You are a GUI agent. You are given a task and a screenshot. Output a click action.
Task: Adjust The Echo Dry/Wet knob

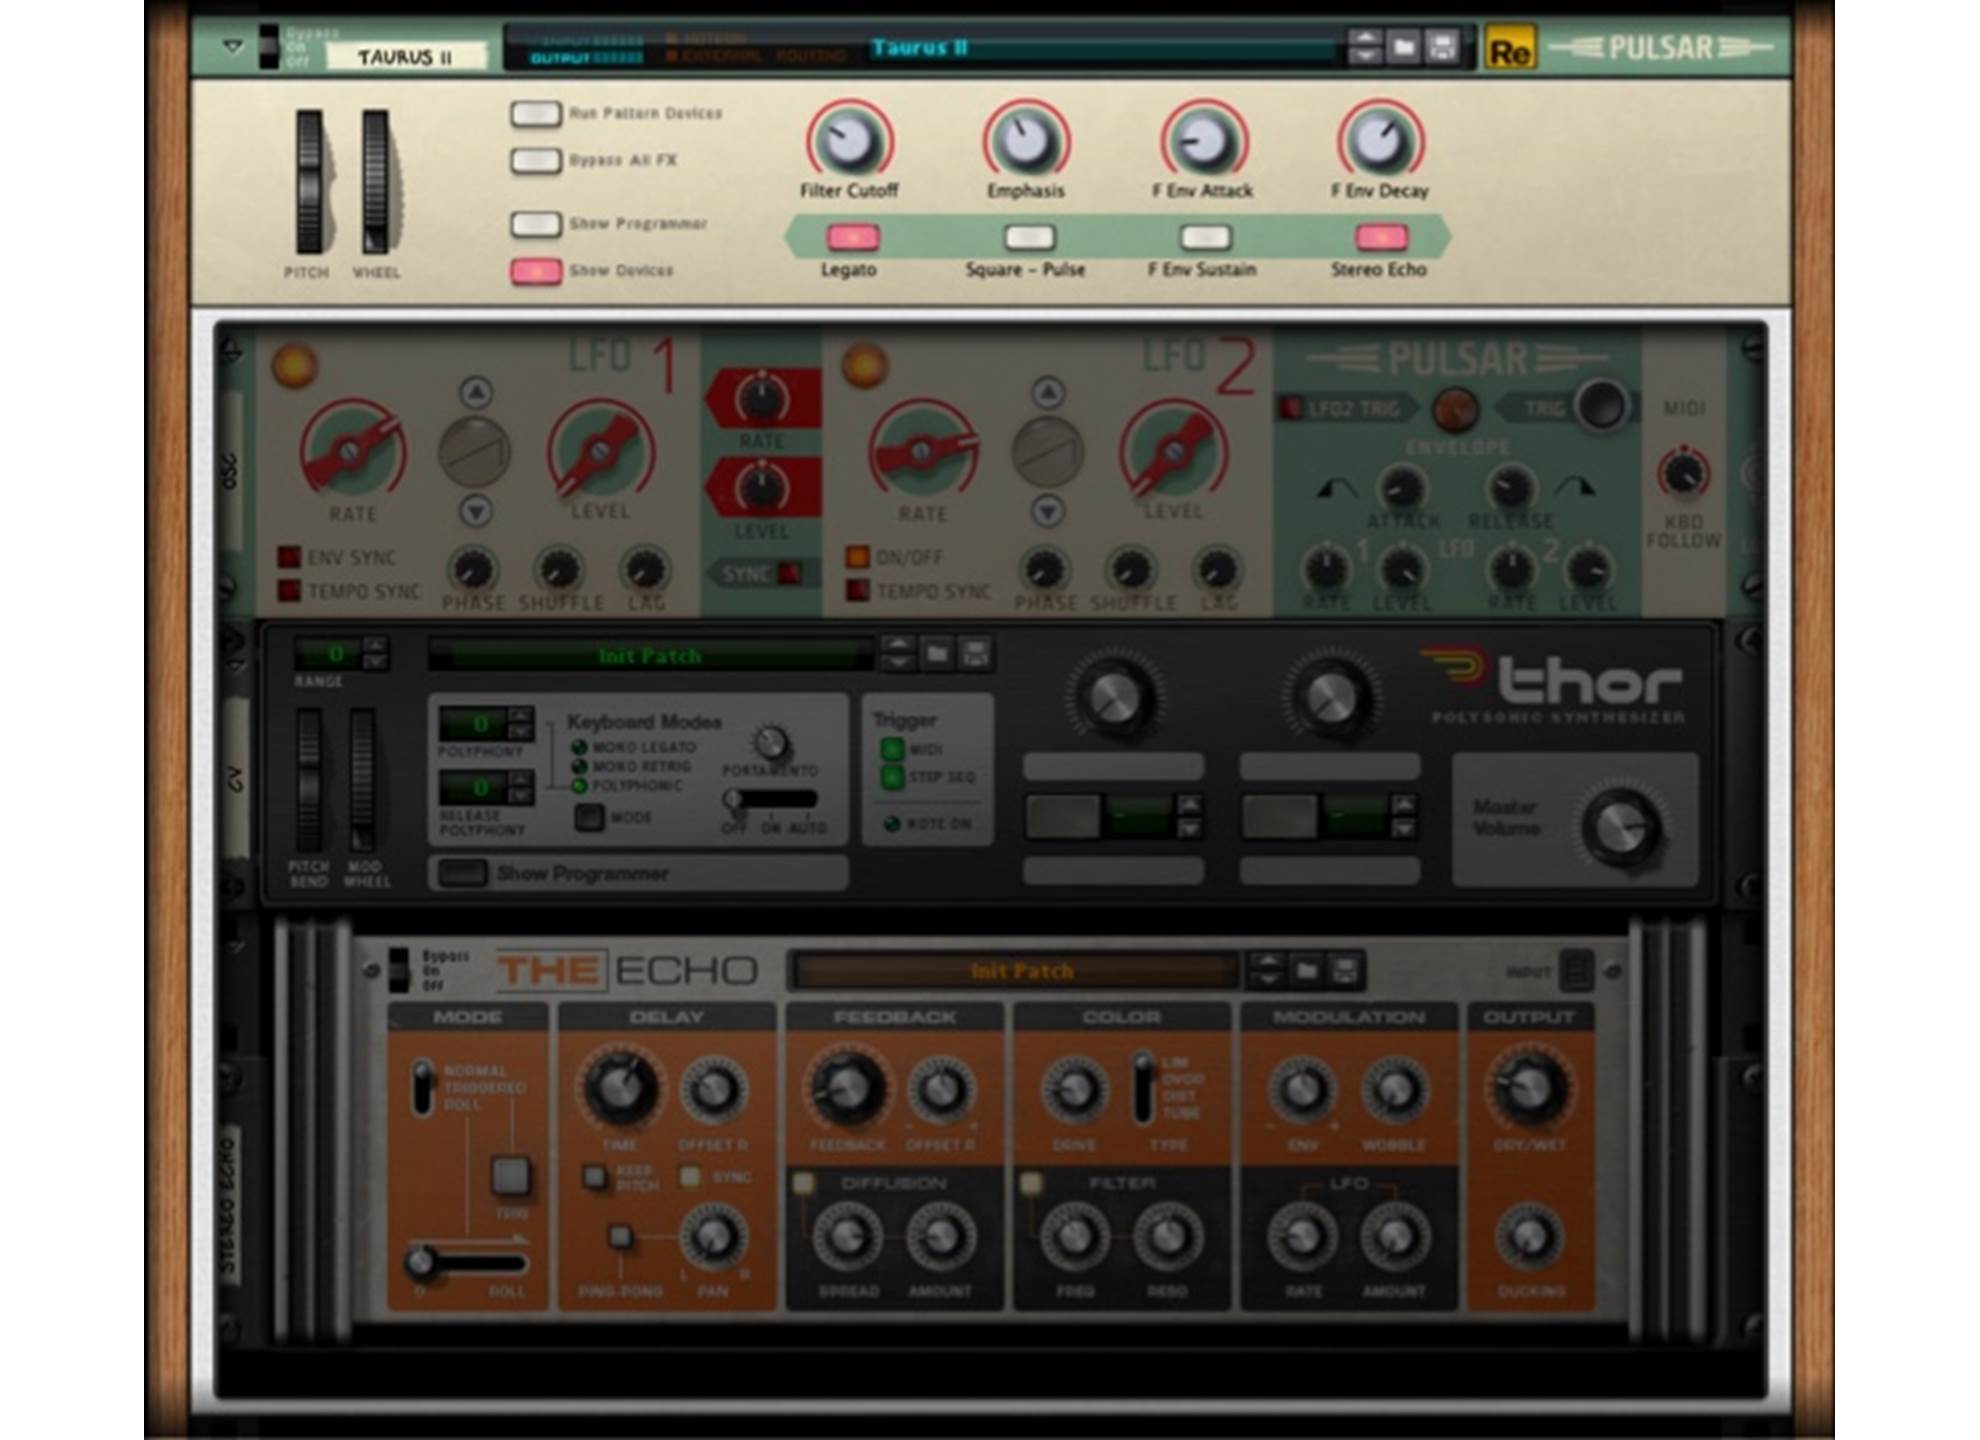[x=1529, y=1088]
